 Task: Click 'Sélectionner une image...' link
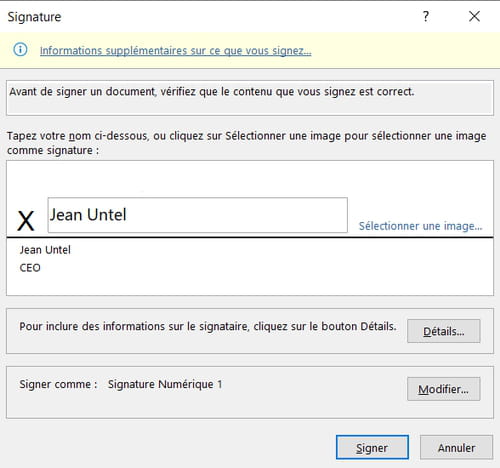pyautogui.click(x=420, y=226)
